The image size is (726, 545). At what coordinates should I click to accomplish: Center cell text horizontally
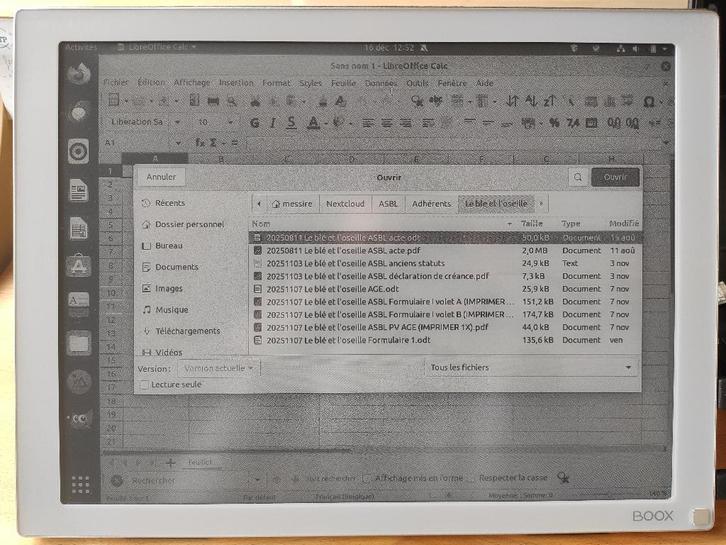click(x=387, y=123)
